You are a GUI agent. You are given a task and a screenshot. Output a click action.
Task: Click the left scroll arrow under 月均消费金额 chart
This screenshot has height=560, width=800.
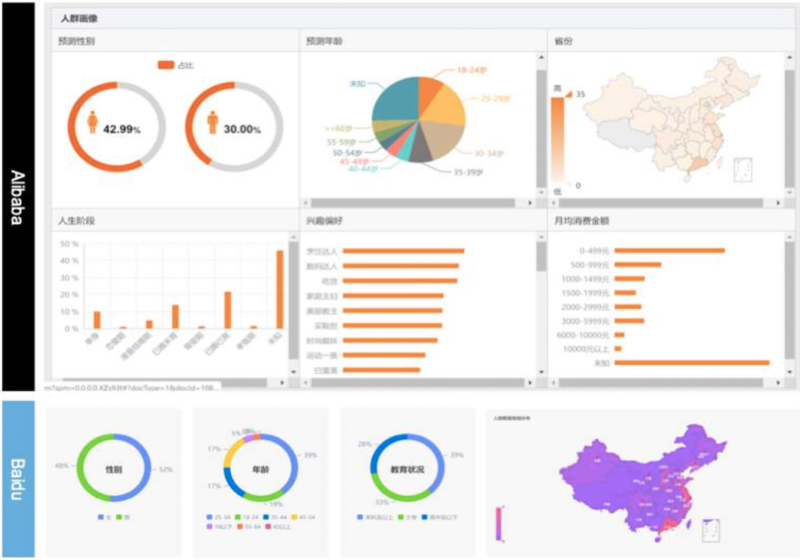point(555,382)
